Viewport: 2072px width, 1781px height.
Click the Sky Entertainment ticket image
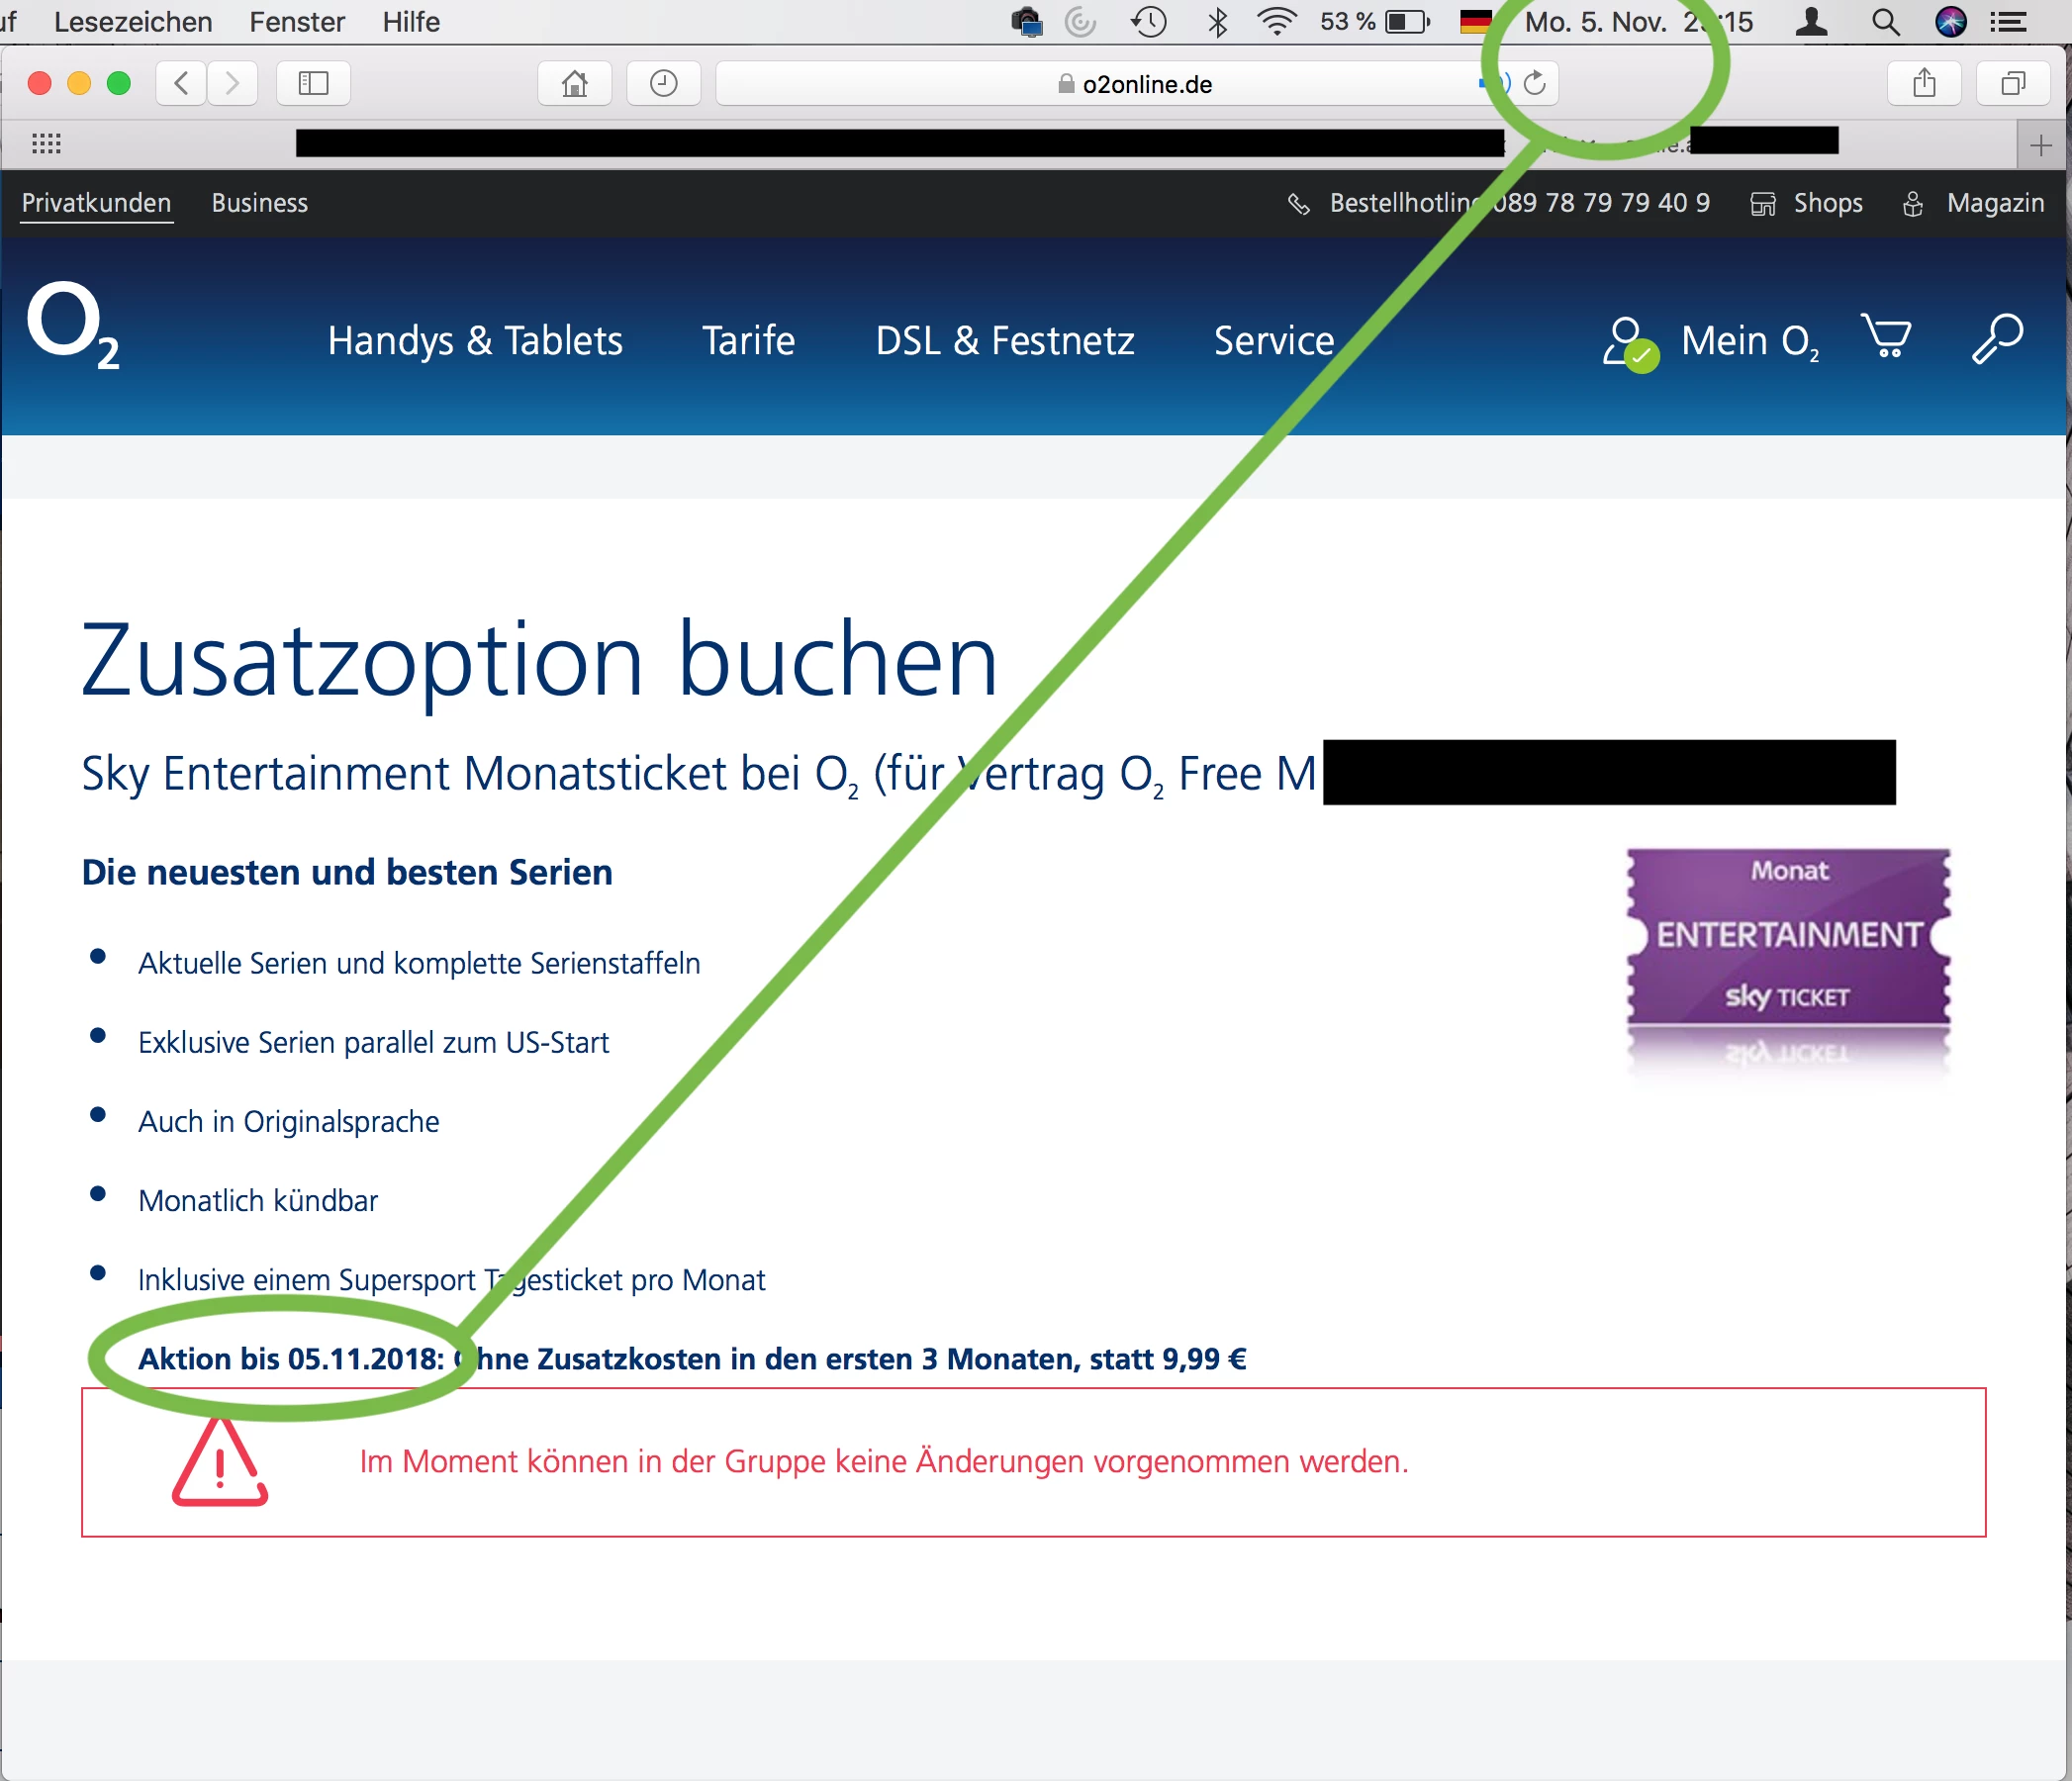(x=1788, y=937)
